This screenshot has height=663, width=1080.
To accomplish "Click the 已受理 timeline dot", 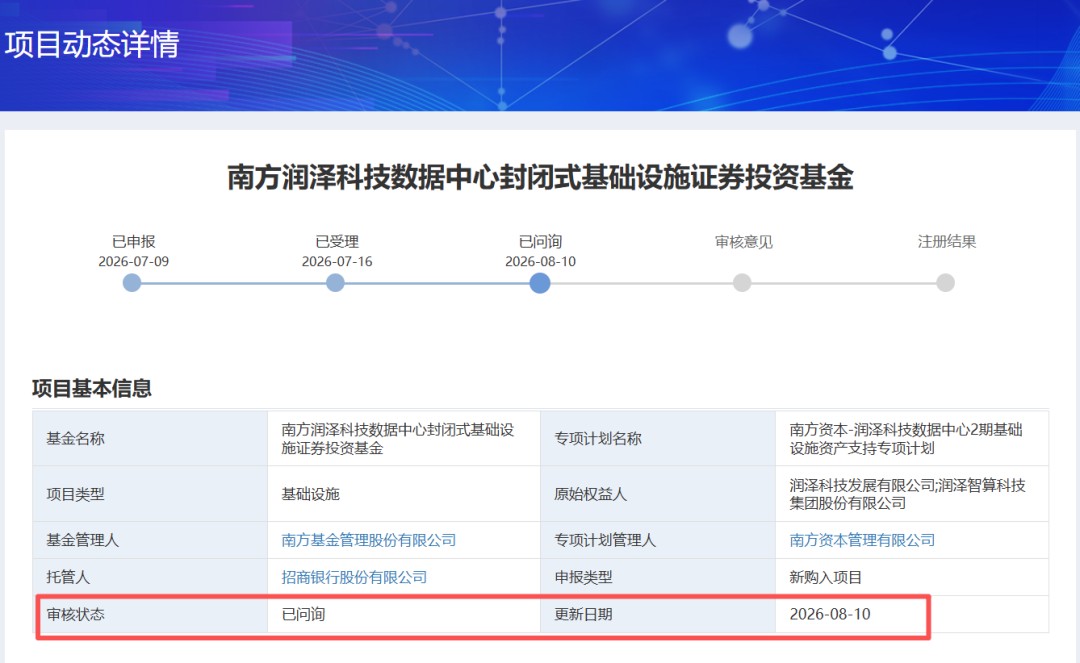I will 335,283.
